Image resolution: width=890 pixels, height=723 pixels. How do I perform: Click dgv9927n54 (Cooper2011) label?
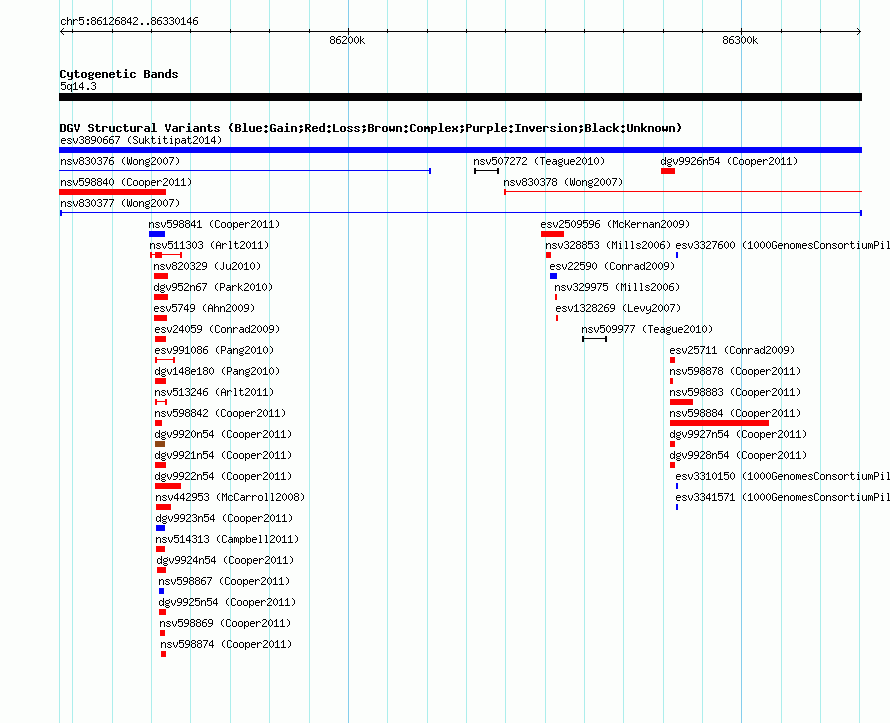point(738,434)
